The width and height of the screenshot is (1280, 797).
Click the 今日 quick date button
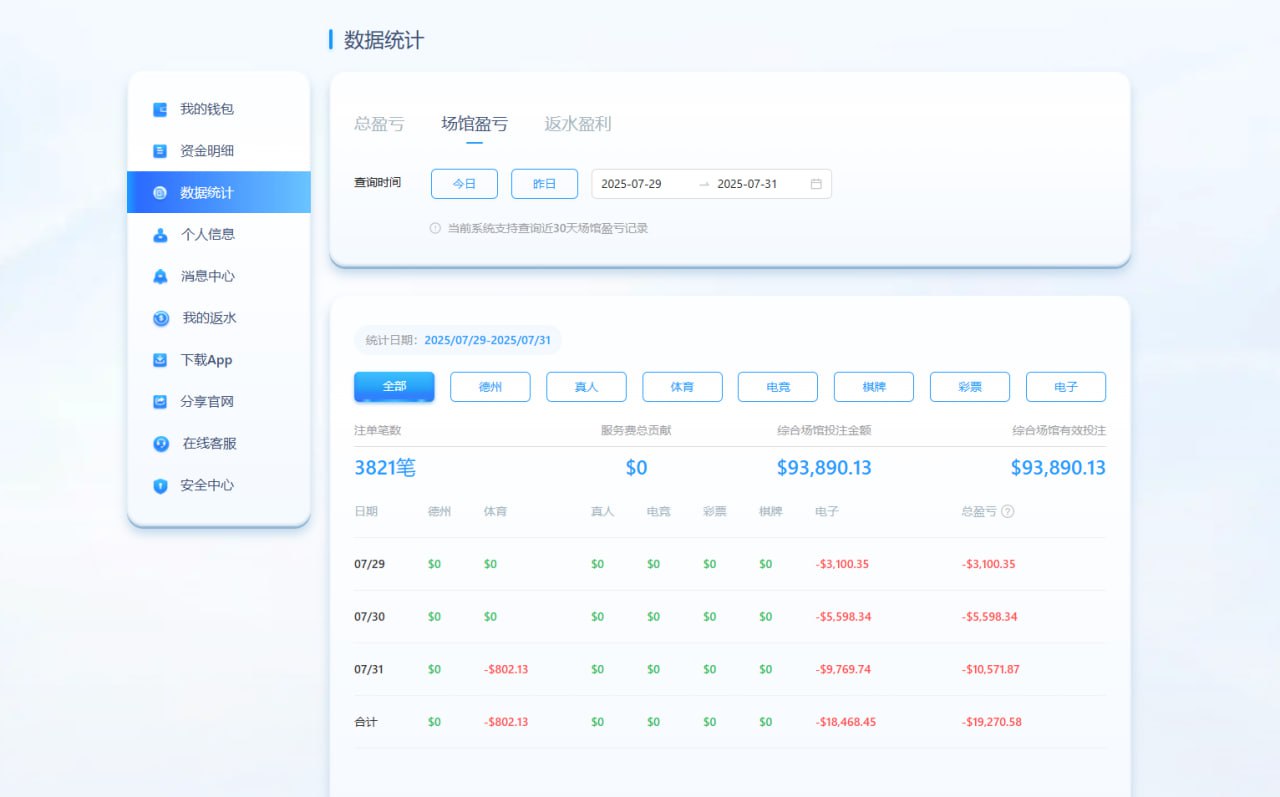[x=464, y=184]
